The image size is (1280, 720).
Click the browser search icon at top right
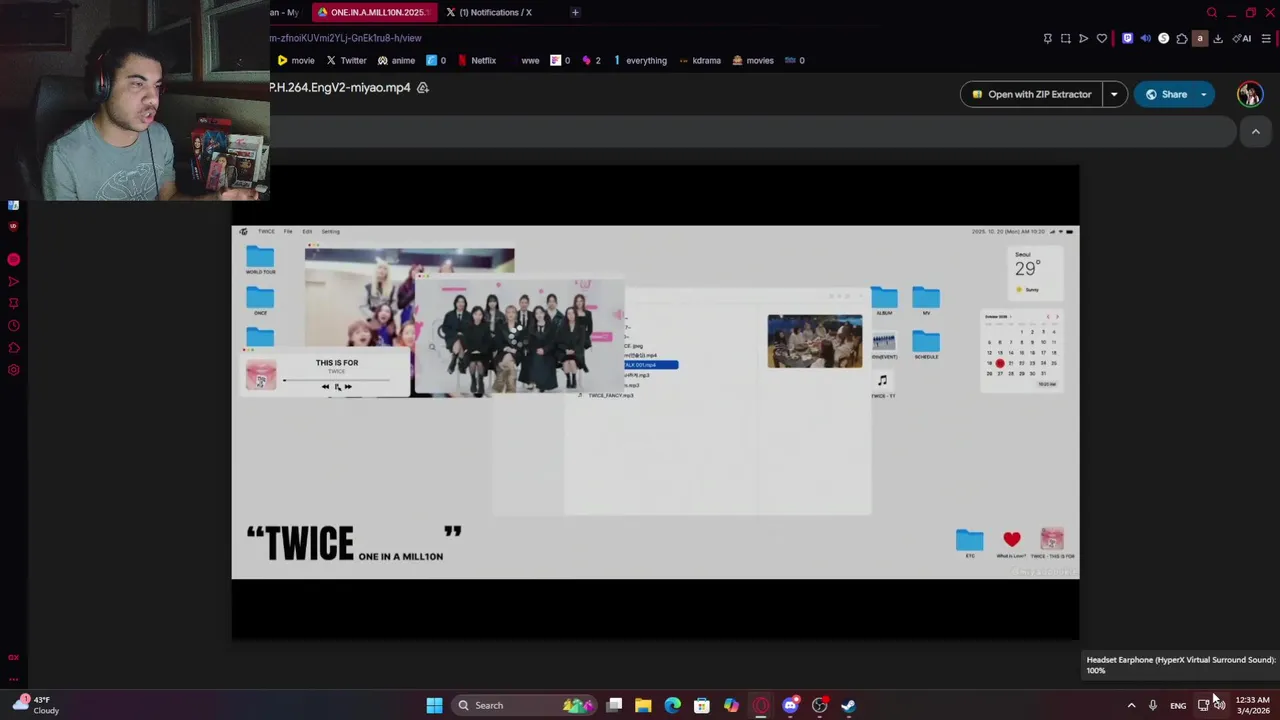[x=1212, y=12]
